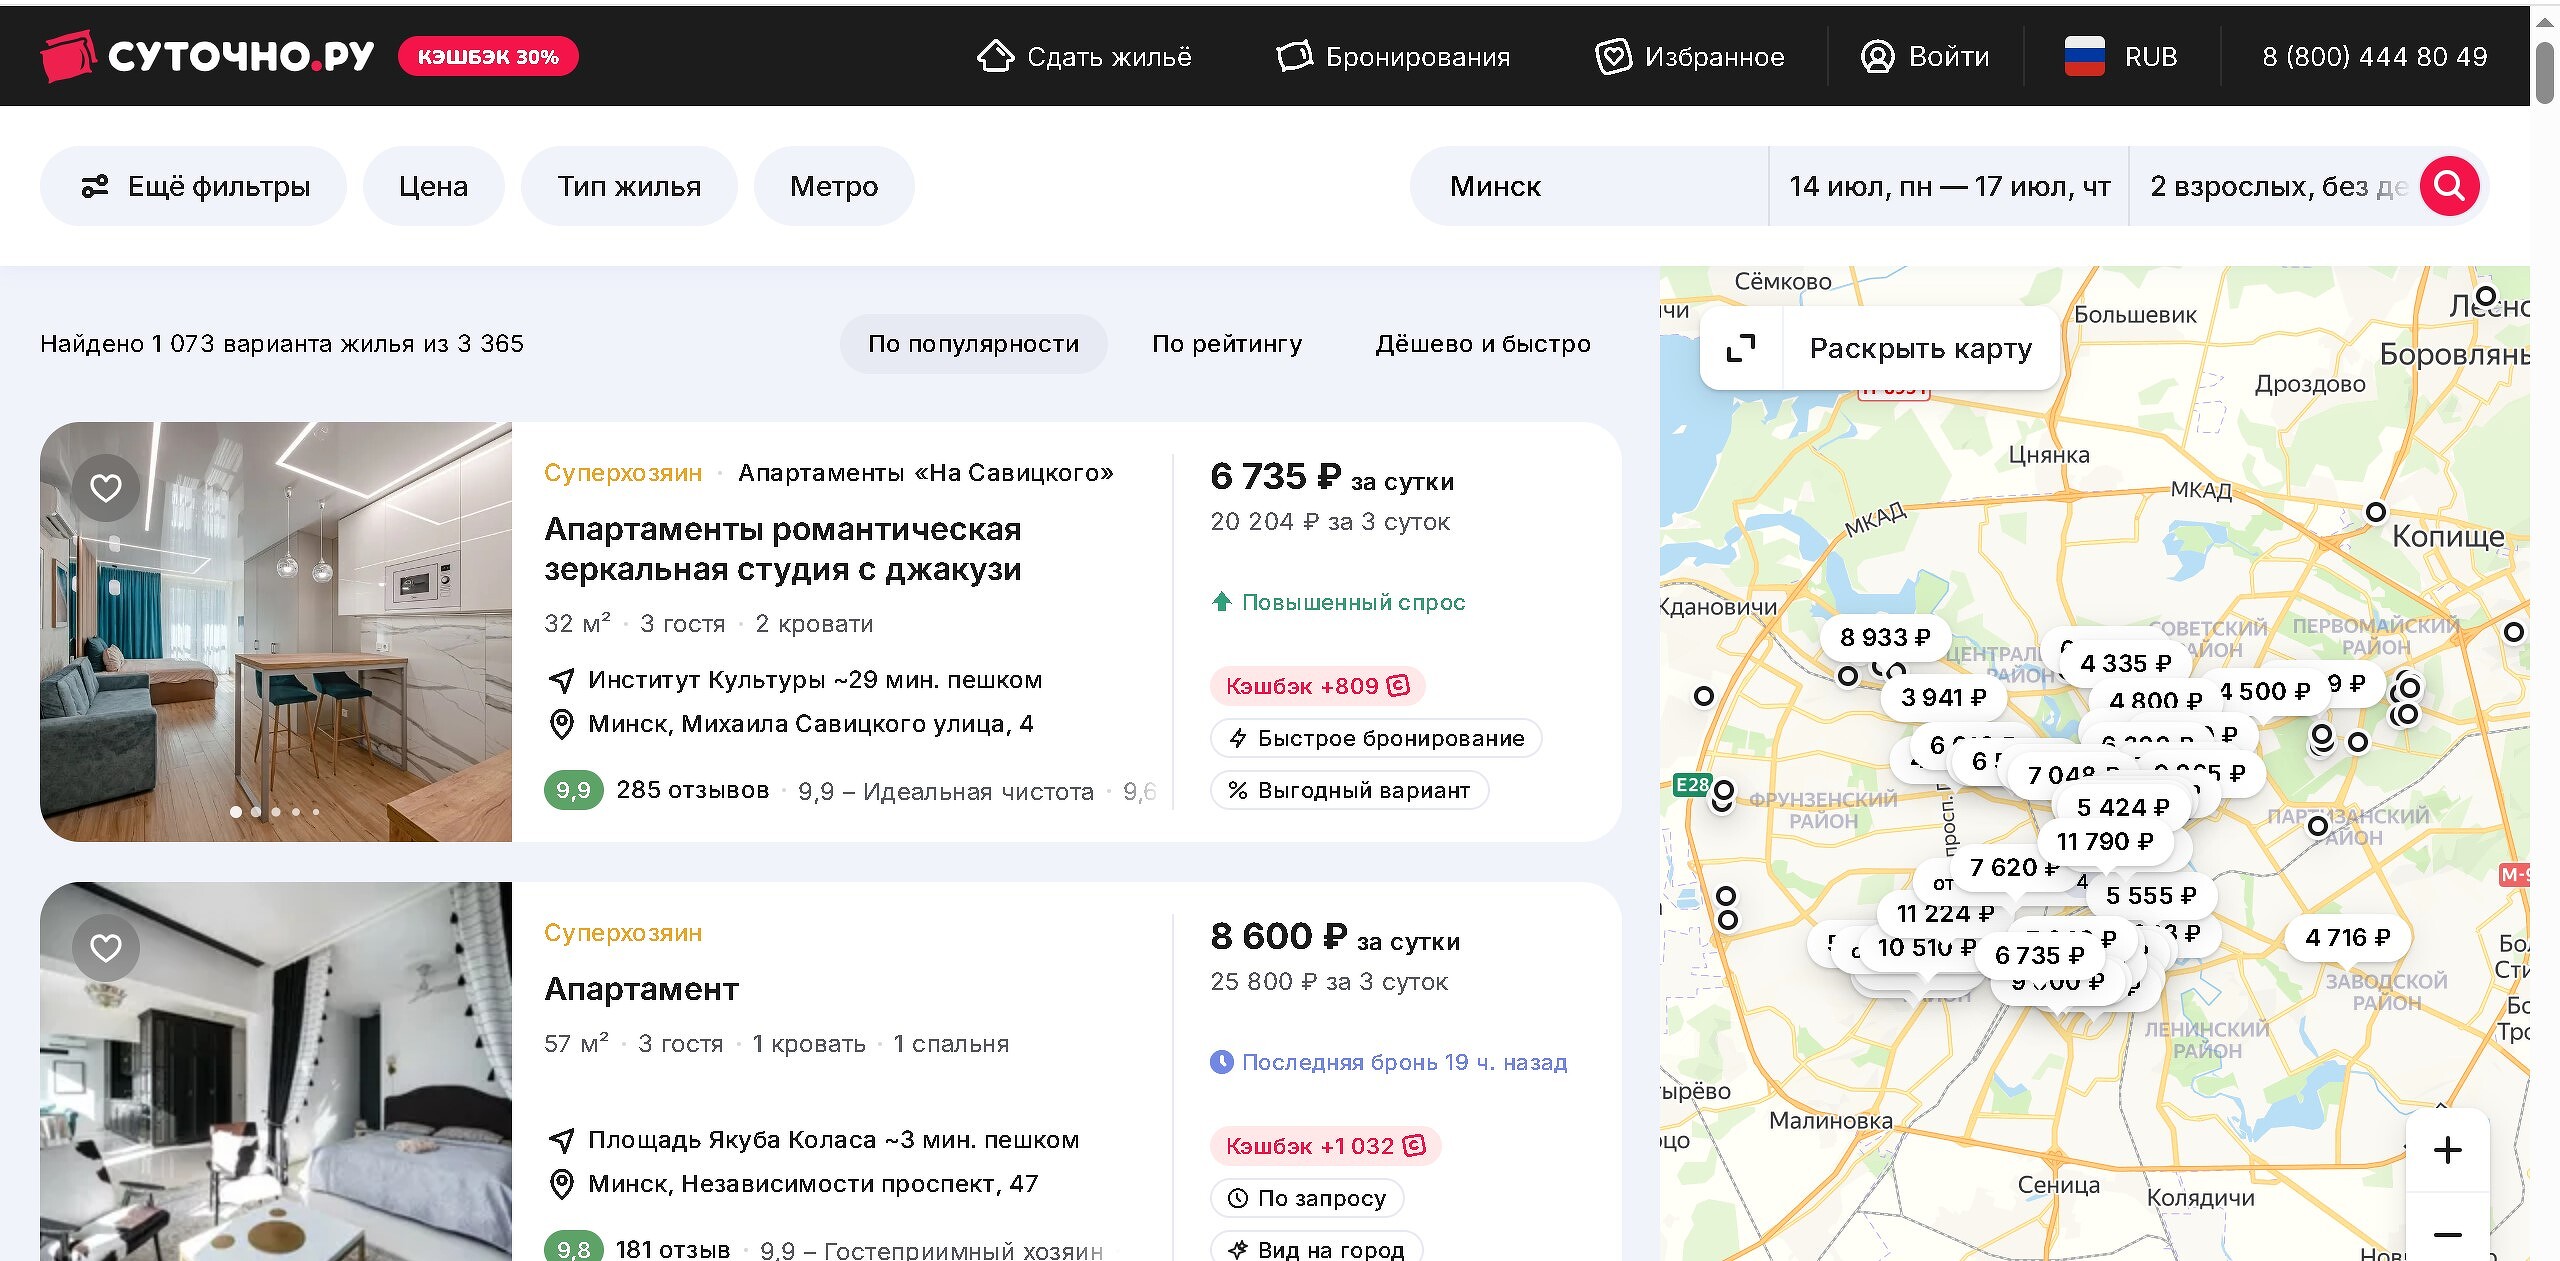2560x1261 pixels.
Task: Open the Тип жилья filter dropdown
Action: (x=629, y=186)
